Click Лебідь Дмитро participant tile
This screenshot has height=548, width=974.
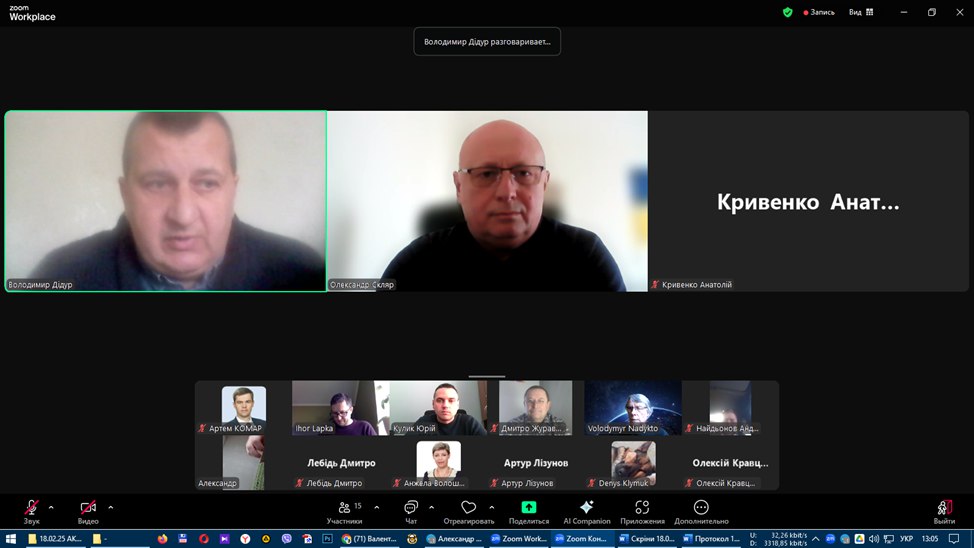[340, 463]
